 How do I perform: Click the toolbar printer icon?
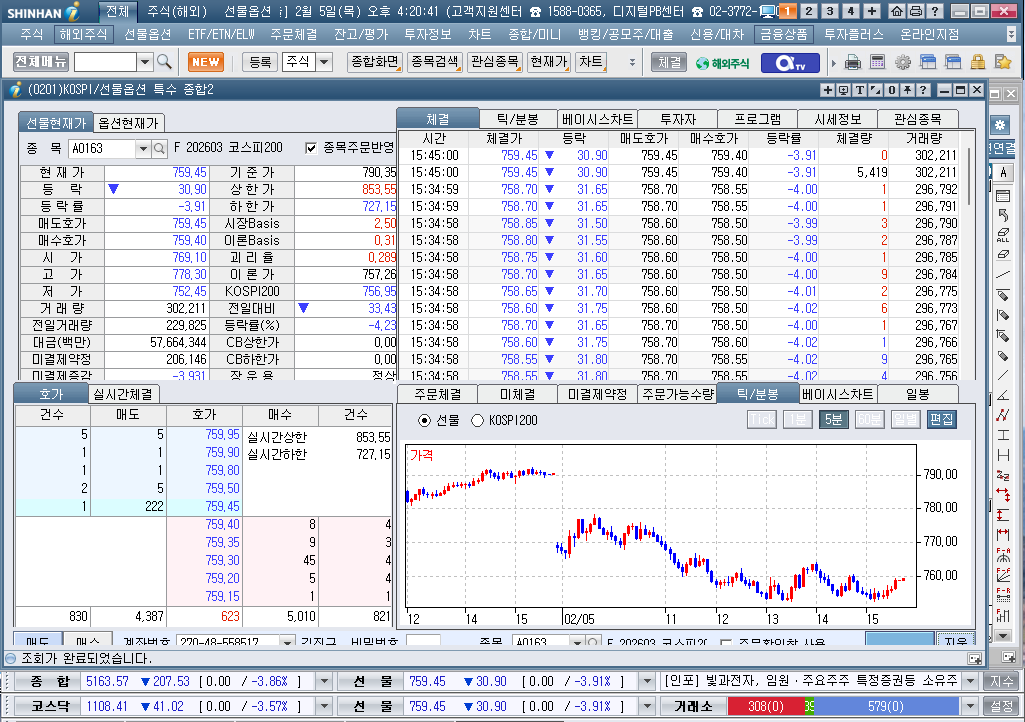853,63
